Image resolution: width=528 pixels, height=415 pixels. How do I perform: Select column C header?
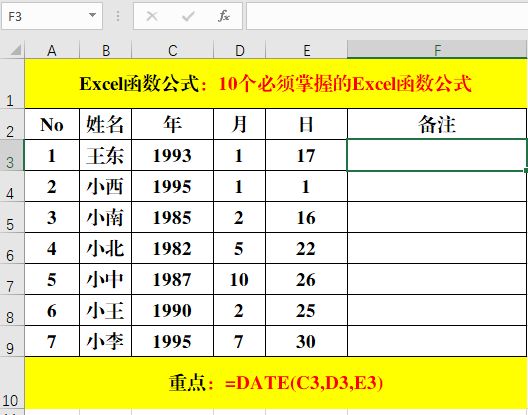pos(172,51)
